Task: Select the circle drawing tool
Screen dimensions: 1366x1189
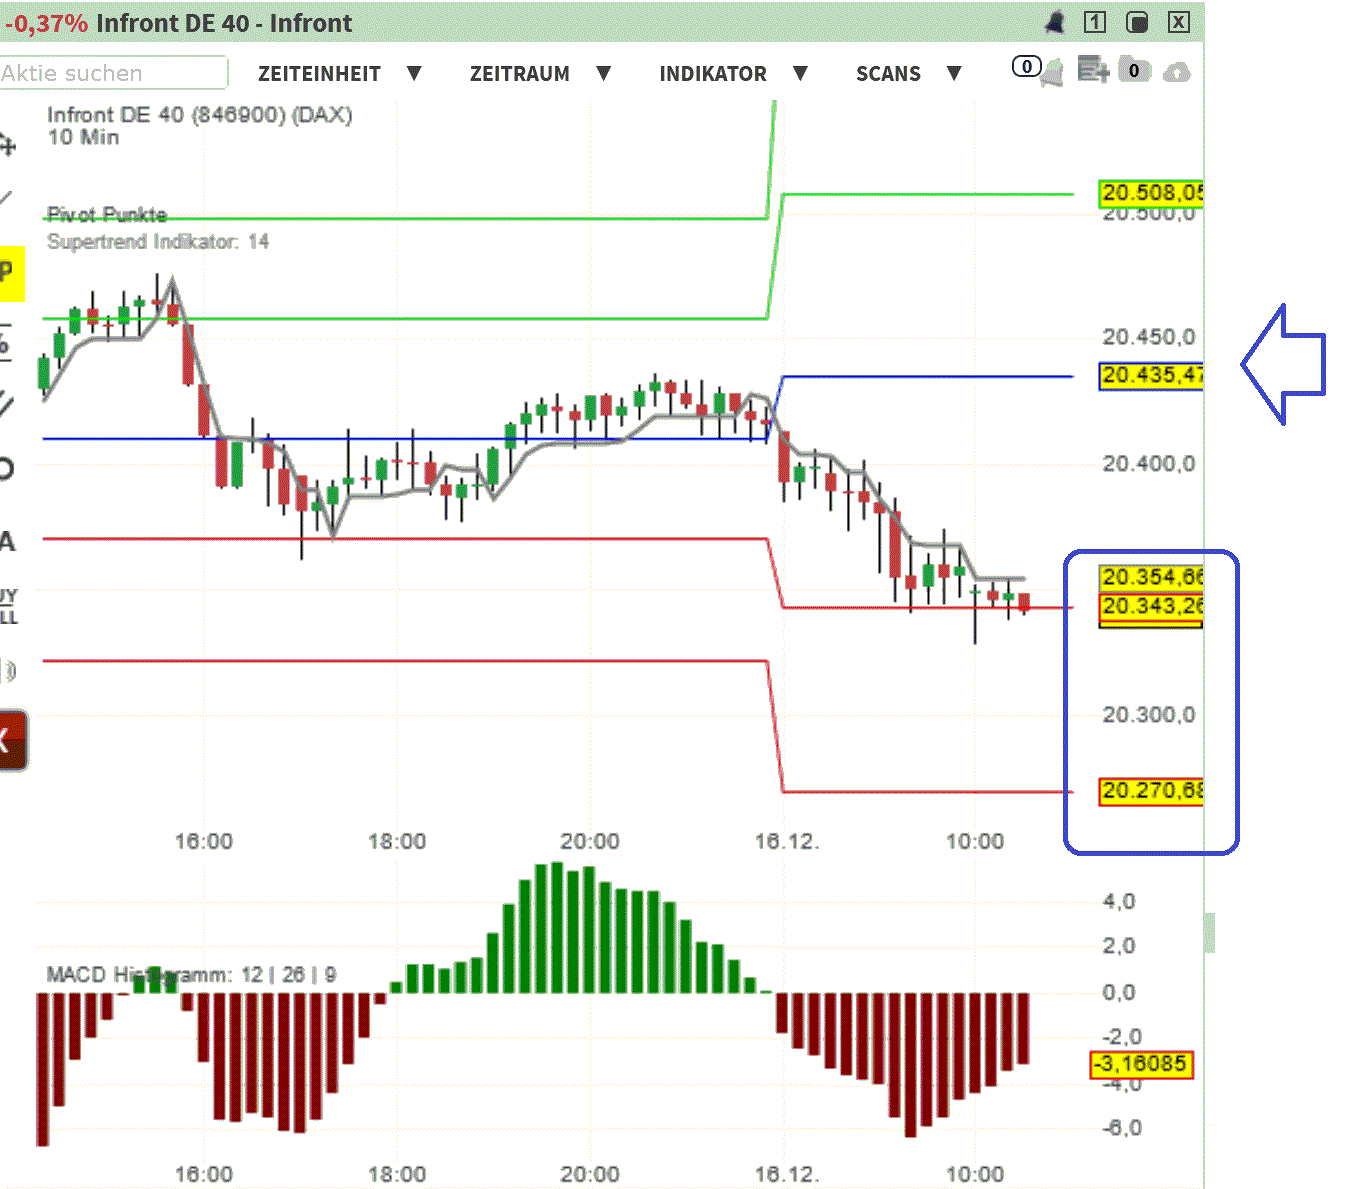Action: pos(8,470)
